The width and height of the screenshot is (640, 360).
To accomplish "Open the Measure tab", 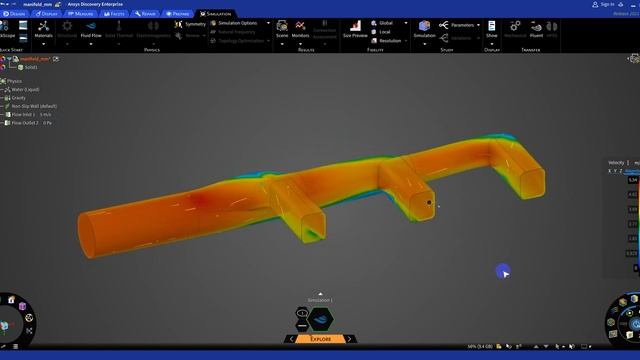I will point(80,14).
